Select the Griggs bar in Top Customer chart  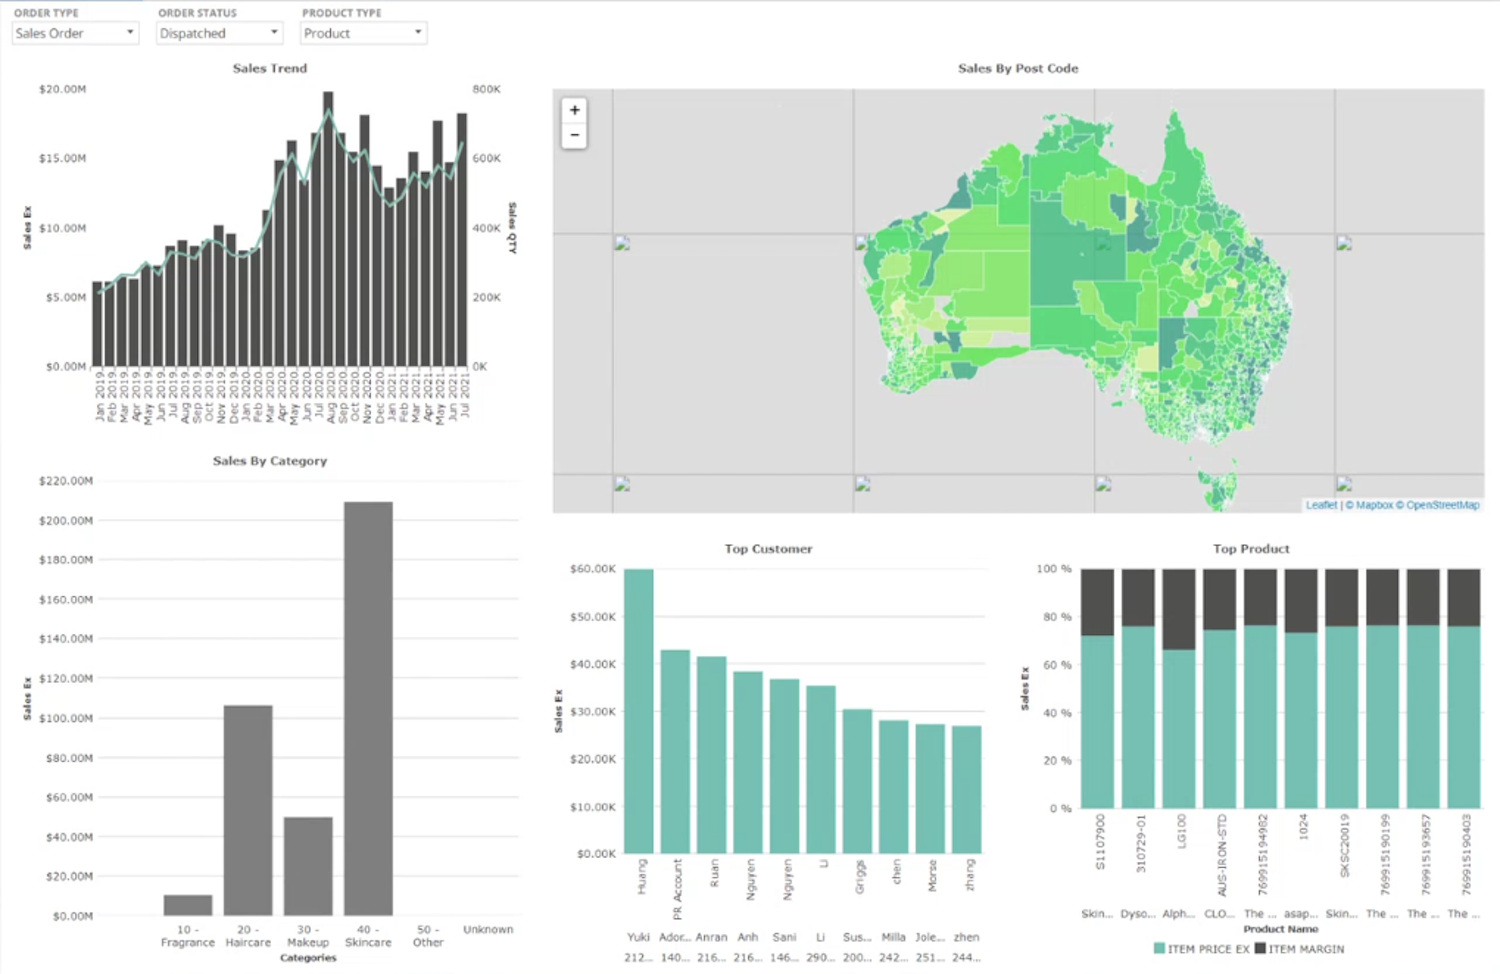[x=857, y=781]
